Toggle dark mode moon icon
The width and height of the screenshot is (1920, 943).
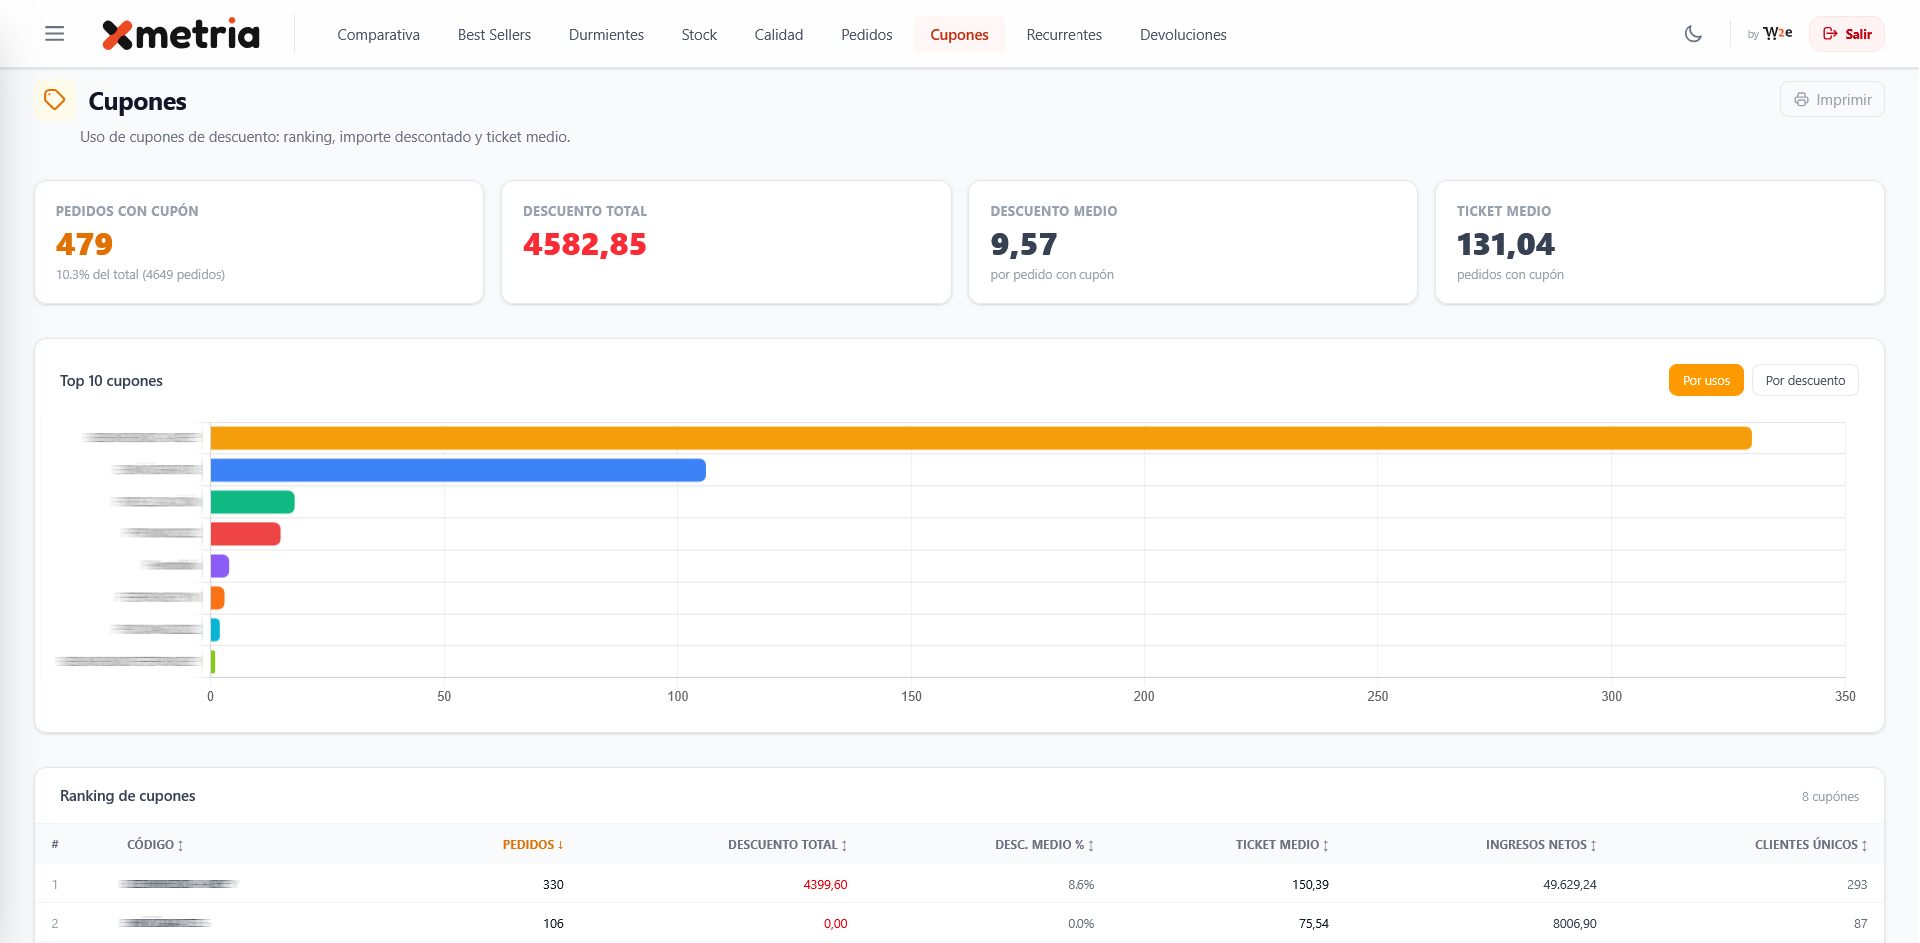[1693, 34]
